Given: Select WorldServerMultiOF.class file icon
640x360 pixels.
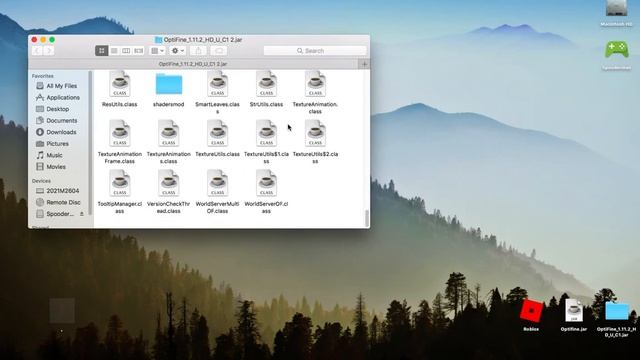Looking at the screenshot, I should [x=218, y=183].
